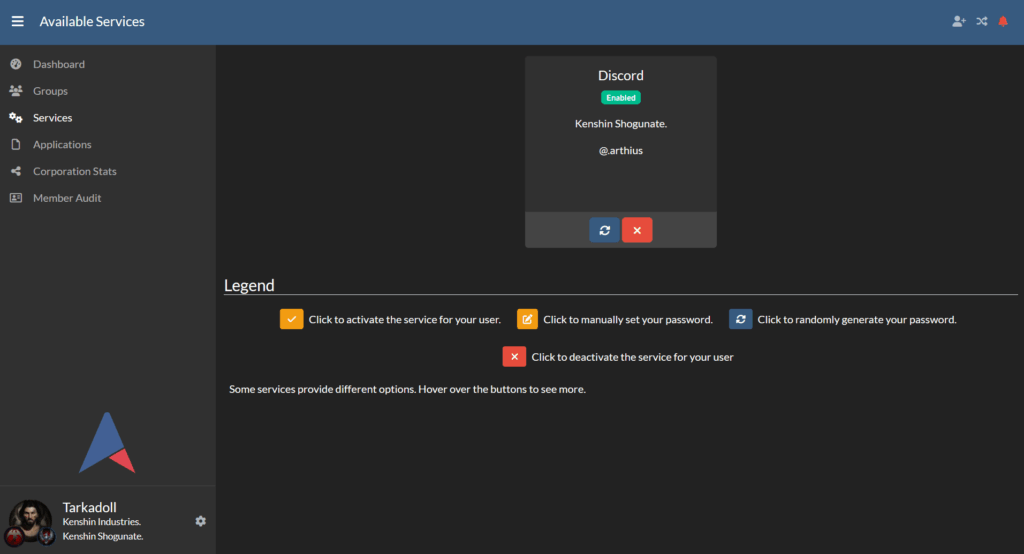Click the Applications file icon
The height and width of the screenshot is (554, 1024).
16,144
